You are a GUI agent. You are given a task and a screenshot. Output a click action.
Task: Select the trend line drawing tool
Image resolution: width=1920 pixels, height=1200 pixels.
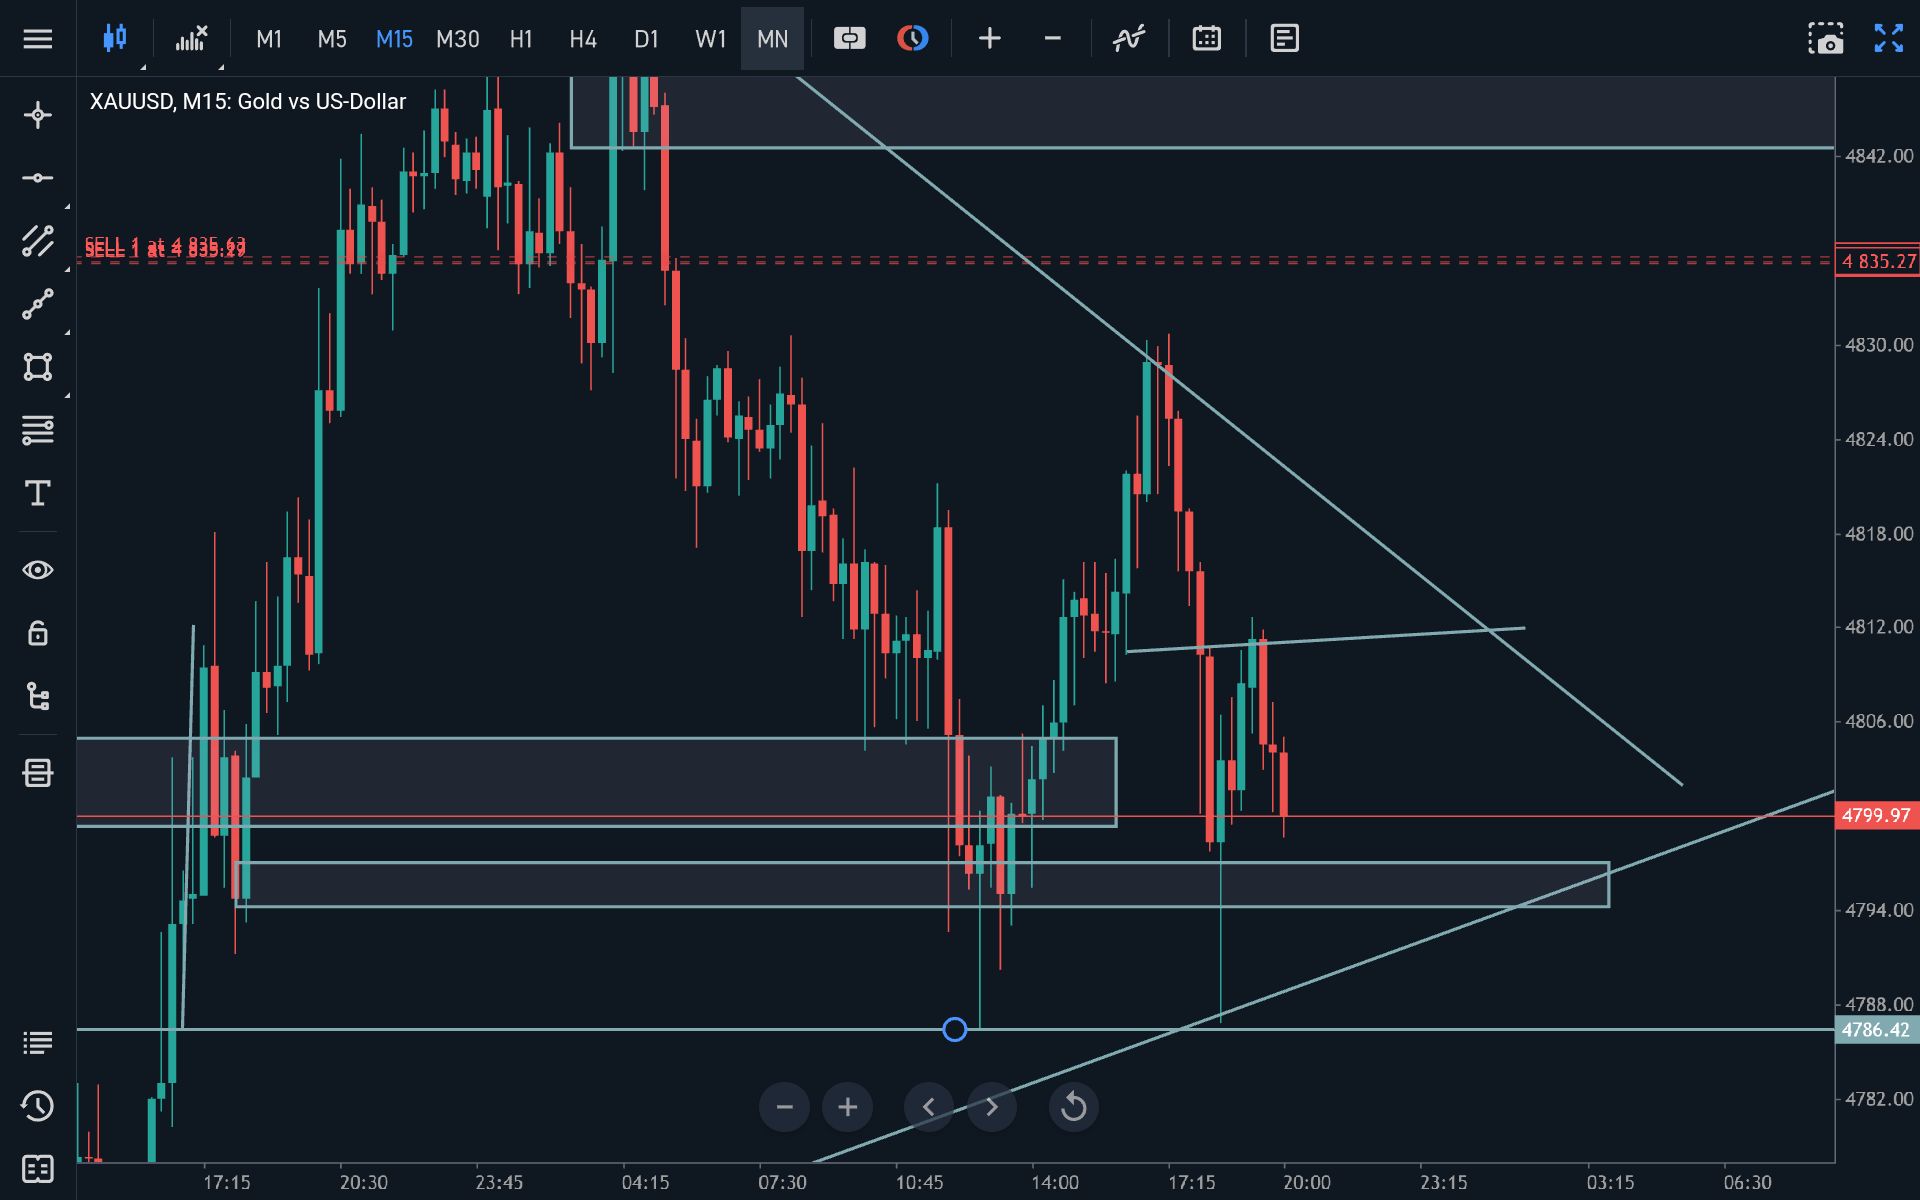click(38, 304)
